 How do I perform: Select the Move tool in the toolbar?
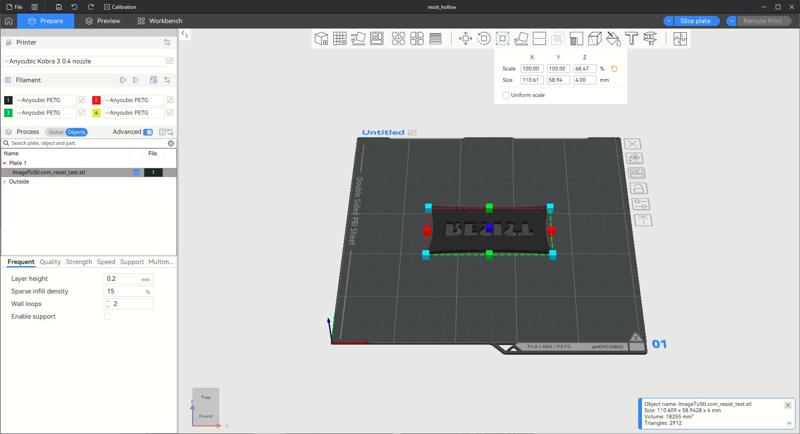point(465,39)
